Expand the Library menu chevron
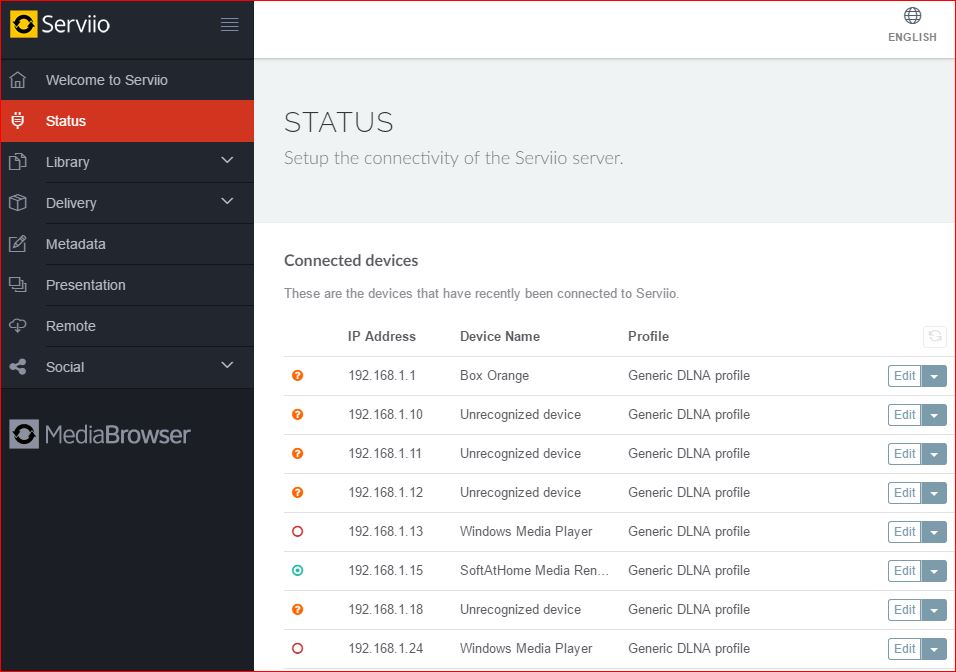956x672 pixels. click(227, 161)
